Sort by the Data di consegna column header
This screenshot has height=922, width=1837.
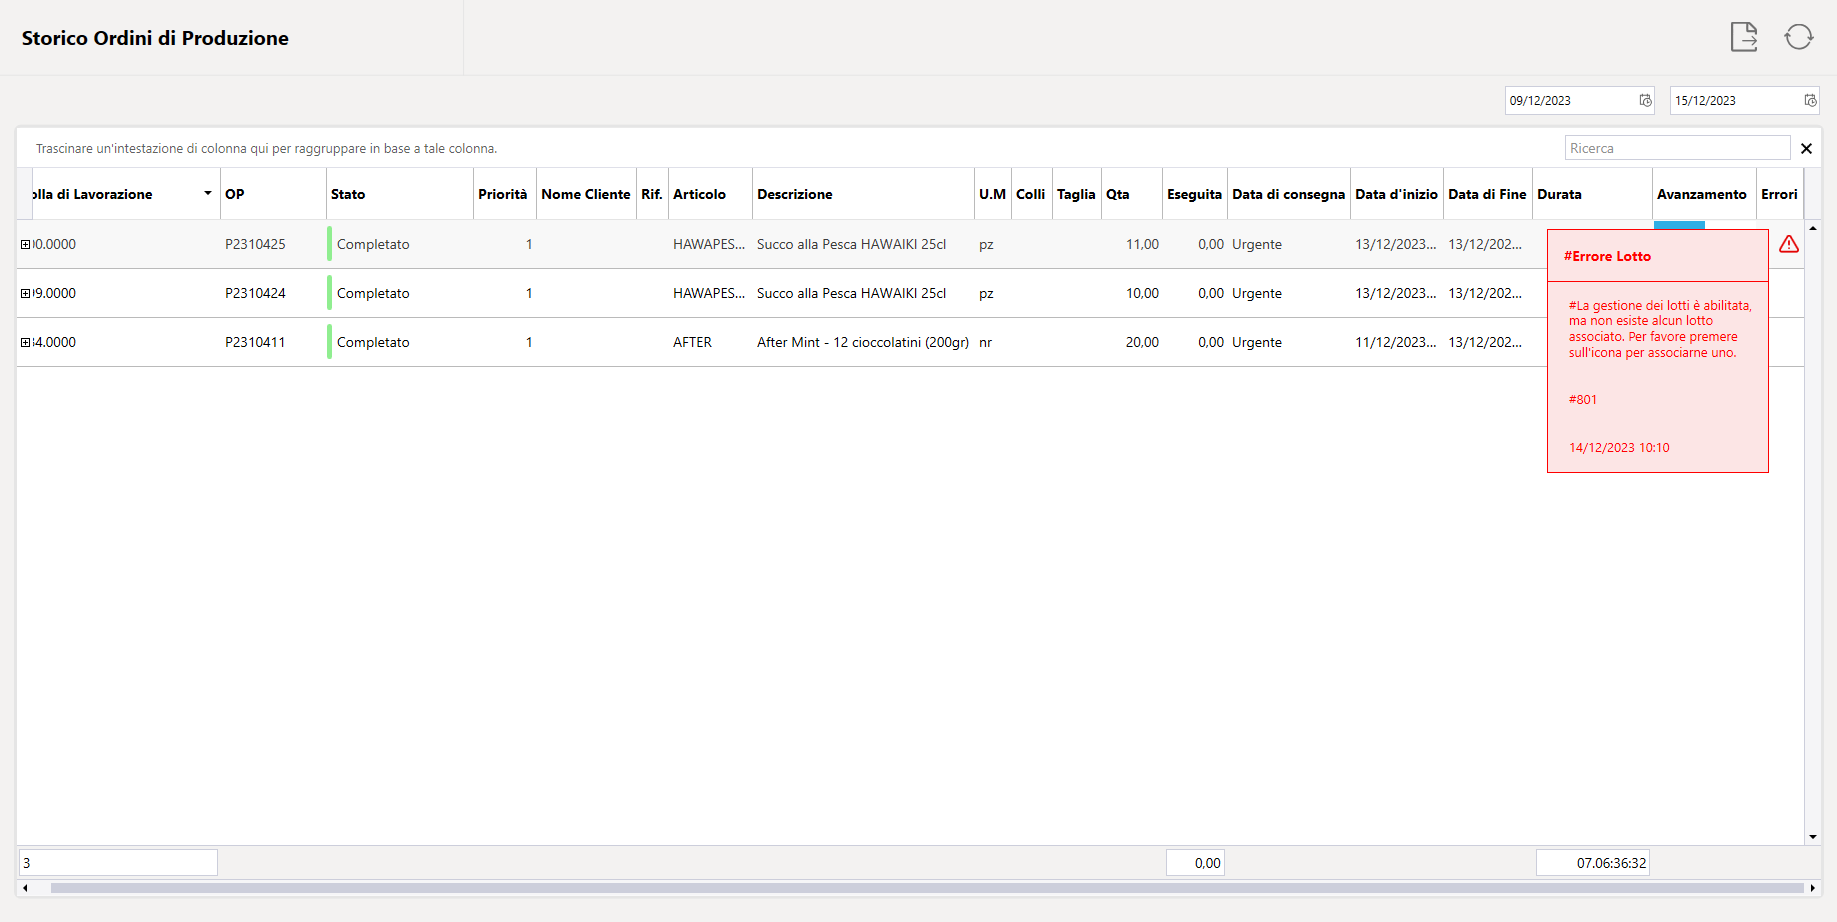coord(1288,194)
